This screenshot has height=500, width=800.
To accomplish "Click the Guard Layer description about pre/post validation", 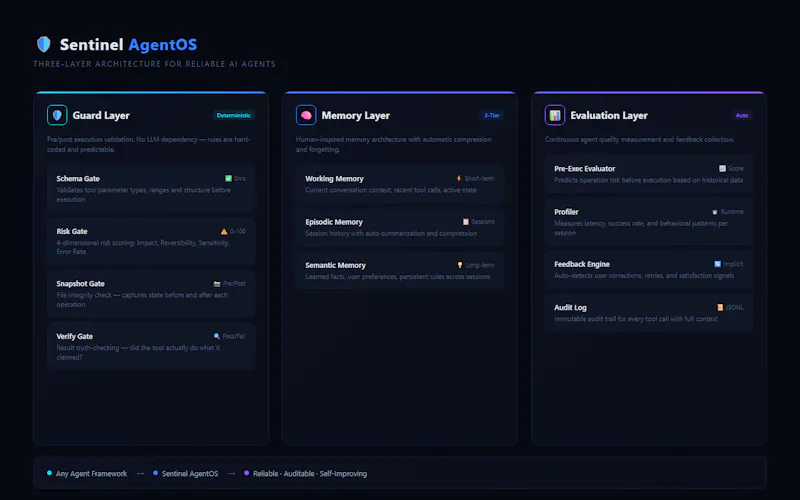I will pos(148,144).
